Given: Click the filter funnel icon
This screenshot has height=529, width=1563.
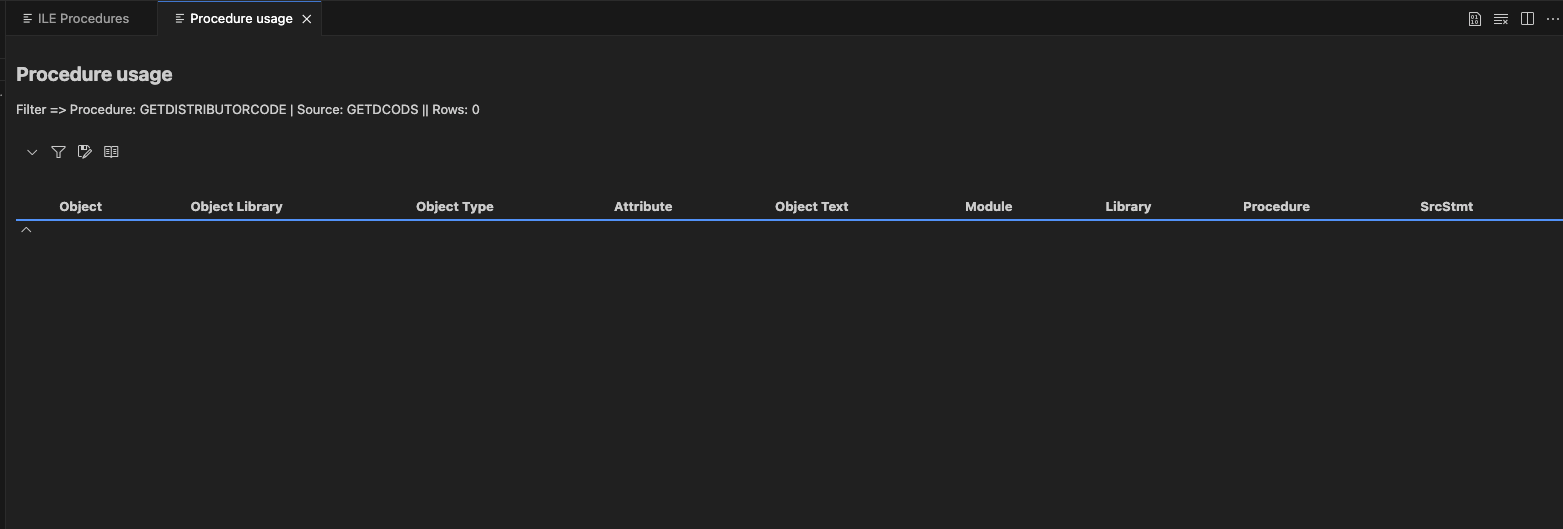Looking at the screenshot, I should tap(58, 152).
